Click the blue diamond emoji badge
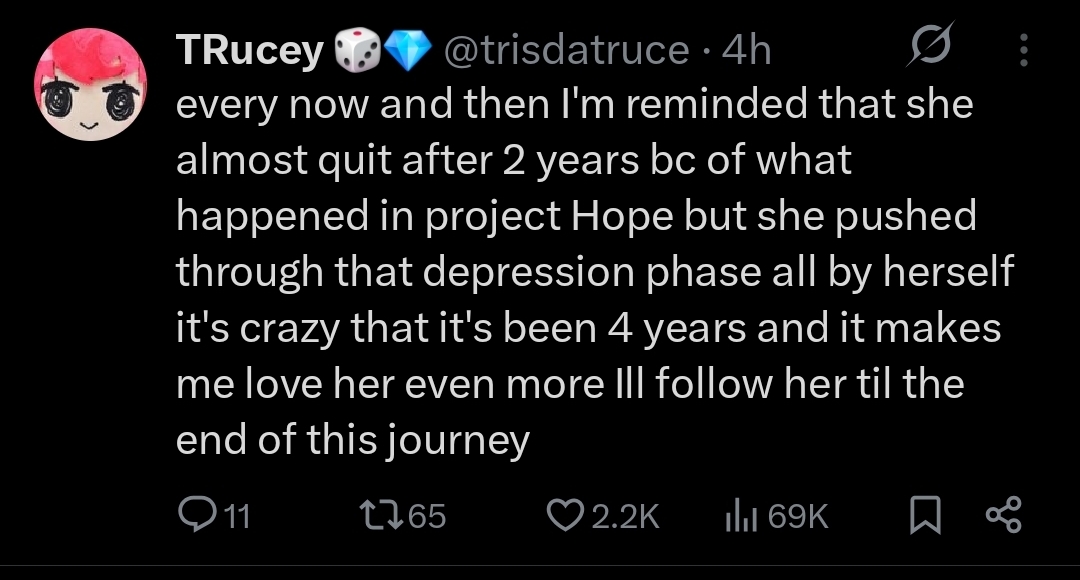This screenshot has width=1080, height=580. coord(407,51)
